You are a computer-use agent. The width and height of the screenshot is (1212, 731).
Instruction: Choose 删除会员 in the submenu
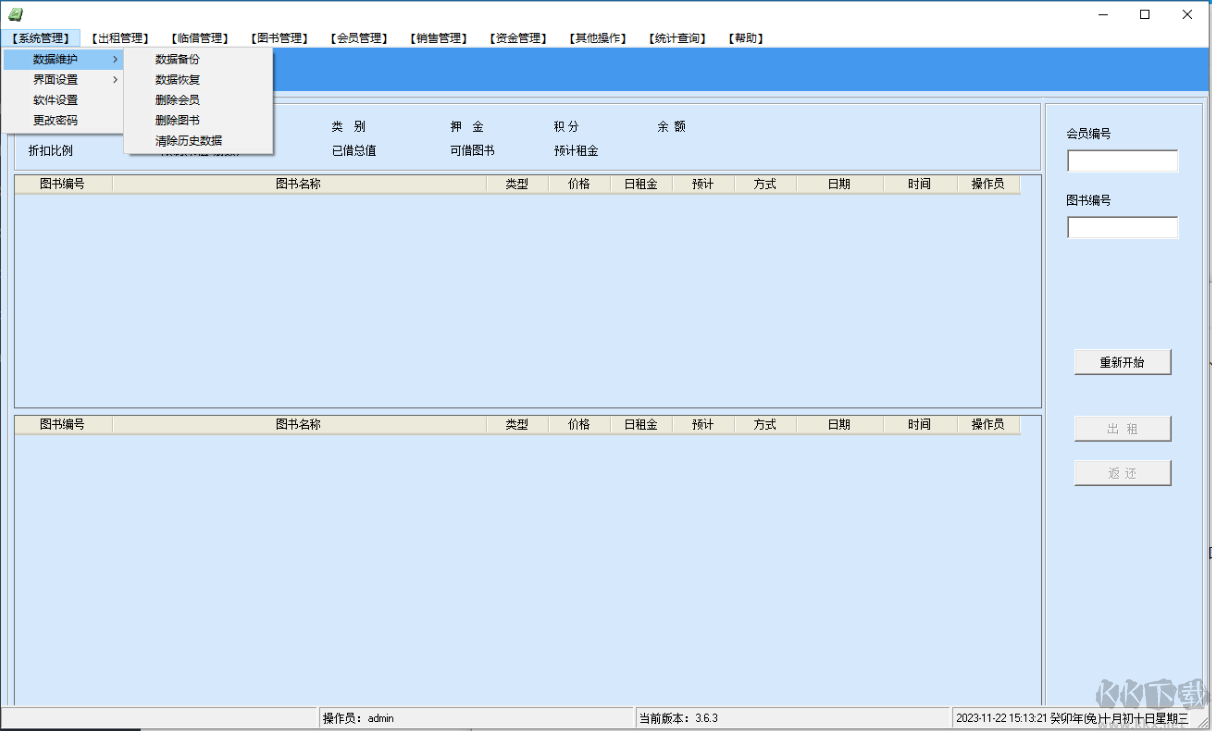pyautogui.click(x=198, y=100)
